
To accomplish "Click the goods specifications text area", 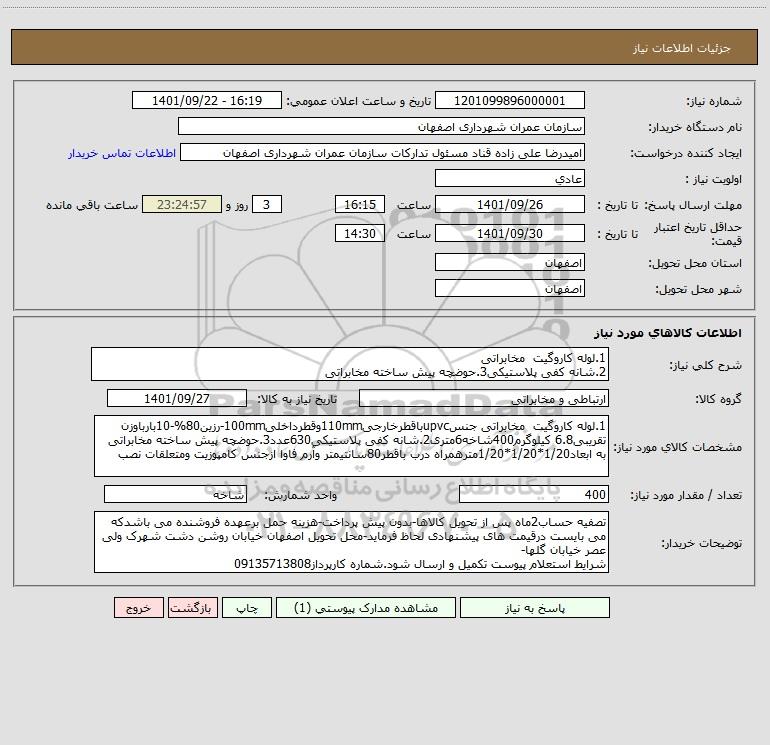I will [351, 446].
